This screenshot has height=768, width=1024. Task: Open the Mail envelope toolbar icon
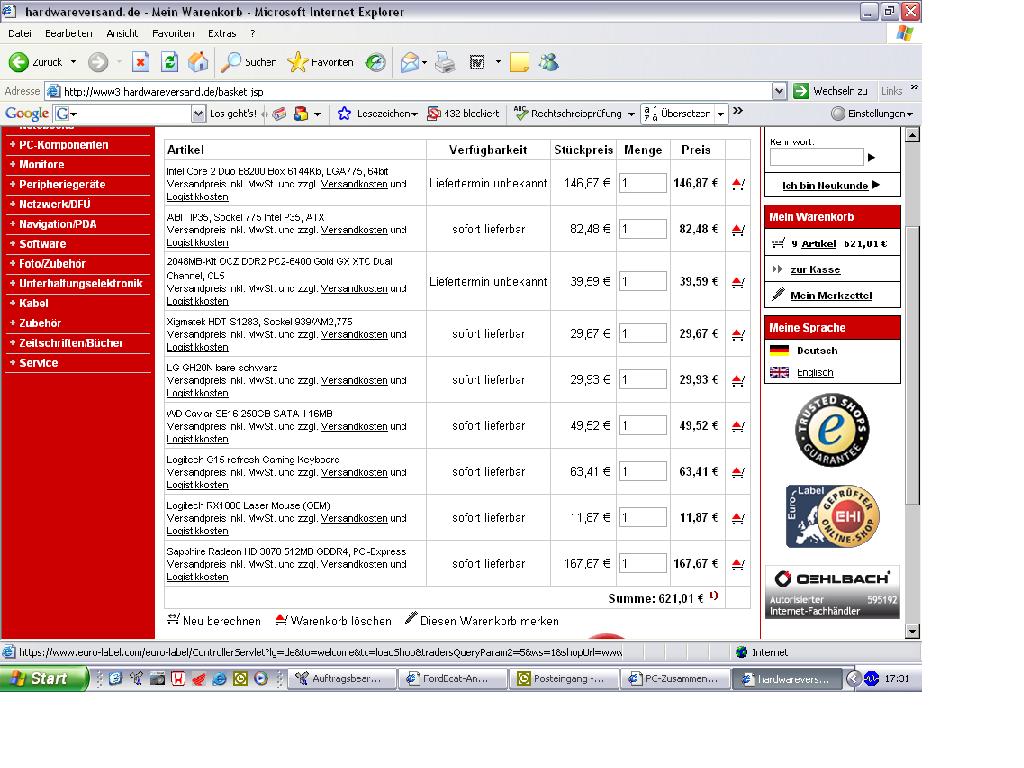tap(409, 62)
